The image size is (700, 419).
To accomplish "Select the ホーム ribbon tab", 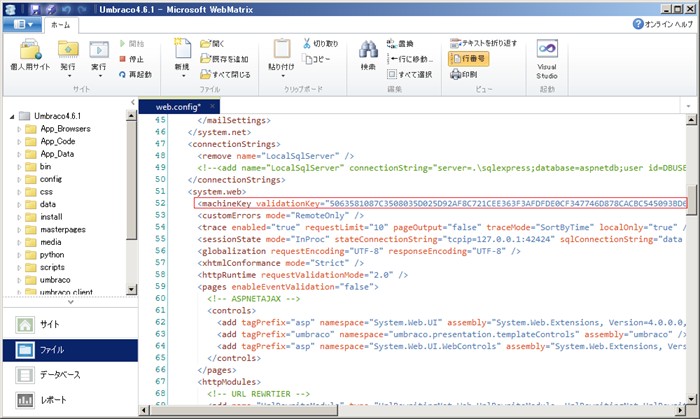I will [61, 25].
